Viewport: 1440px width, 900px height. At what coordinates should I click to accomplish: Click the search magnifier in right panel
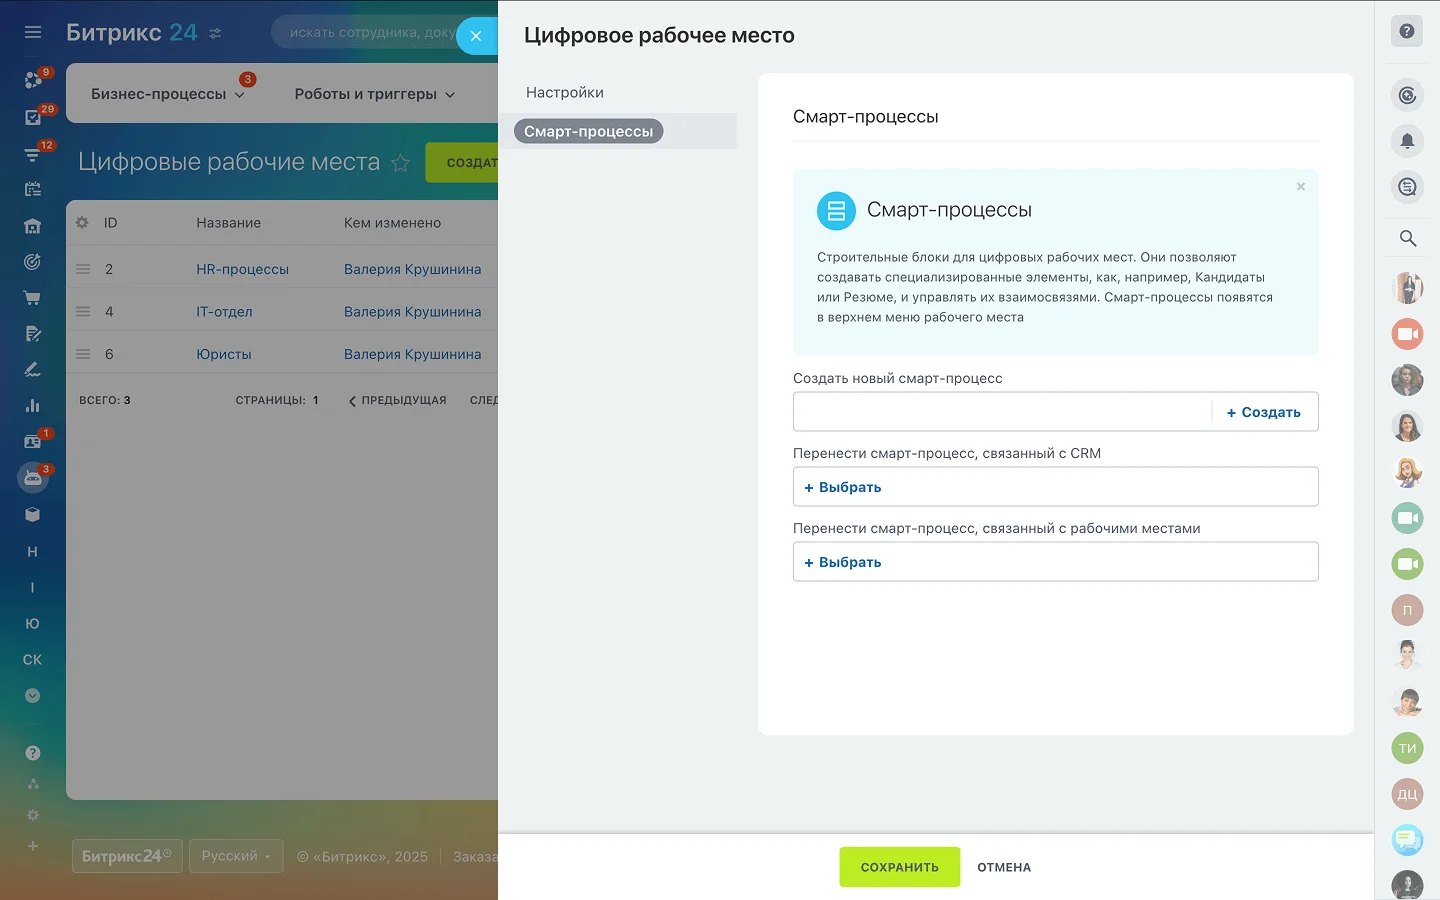pos(1407,238)
